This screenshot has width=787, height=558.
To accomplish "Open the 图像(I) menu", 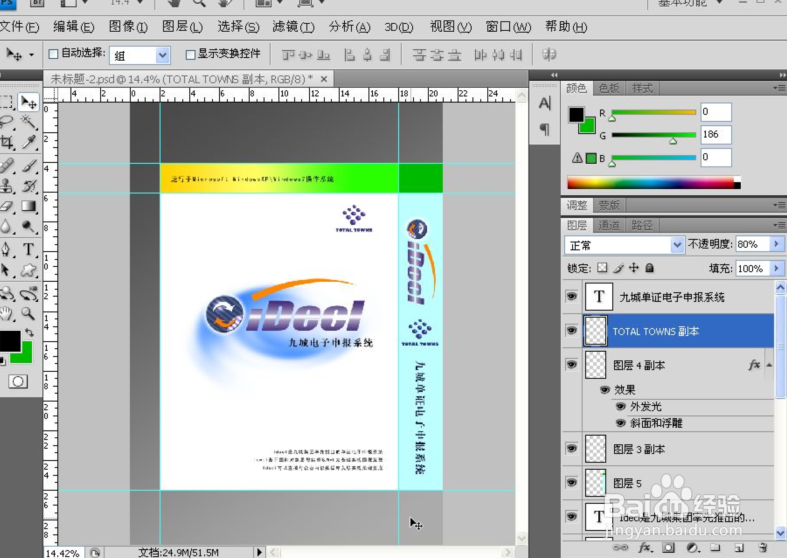I will tap(128, 27).
